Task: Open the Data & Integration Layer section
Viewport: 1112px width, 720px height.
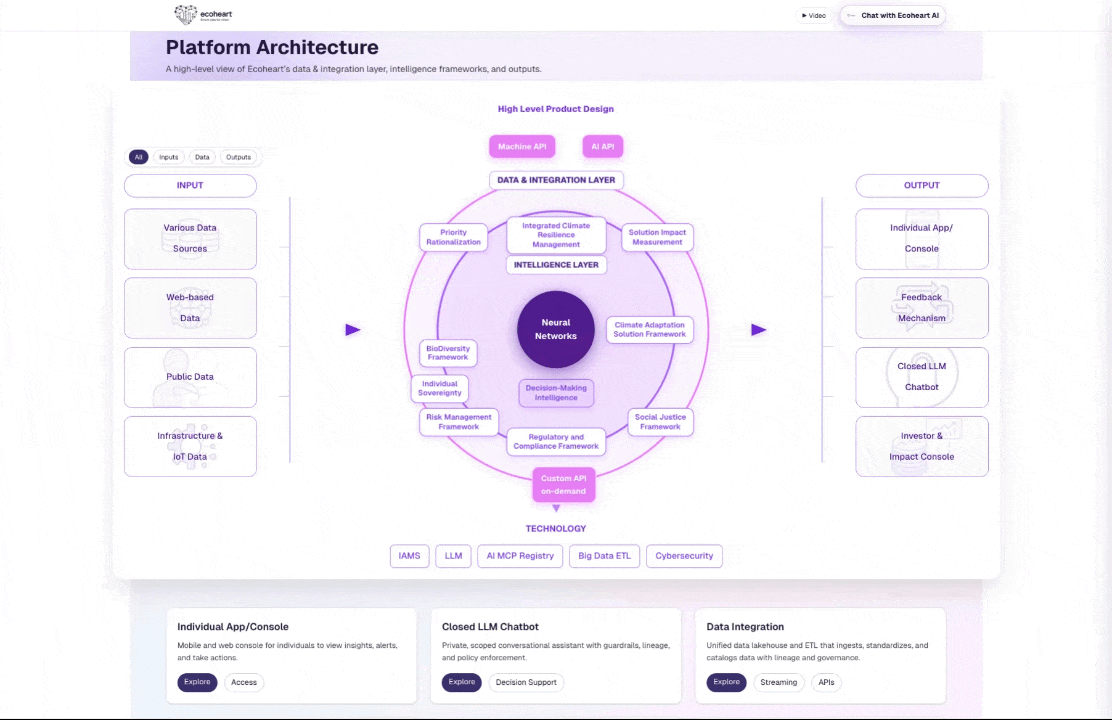Action: (x=556, y=180)
